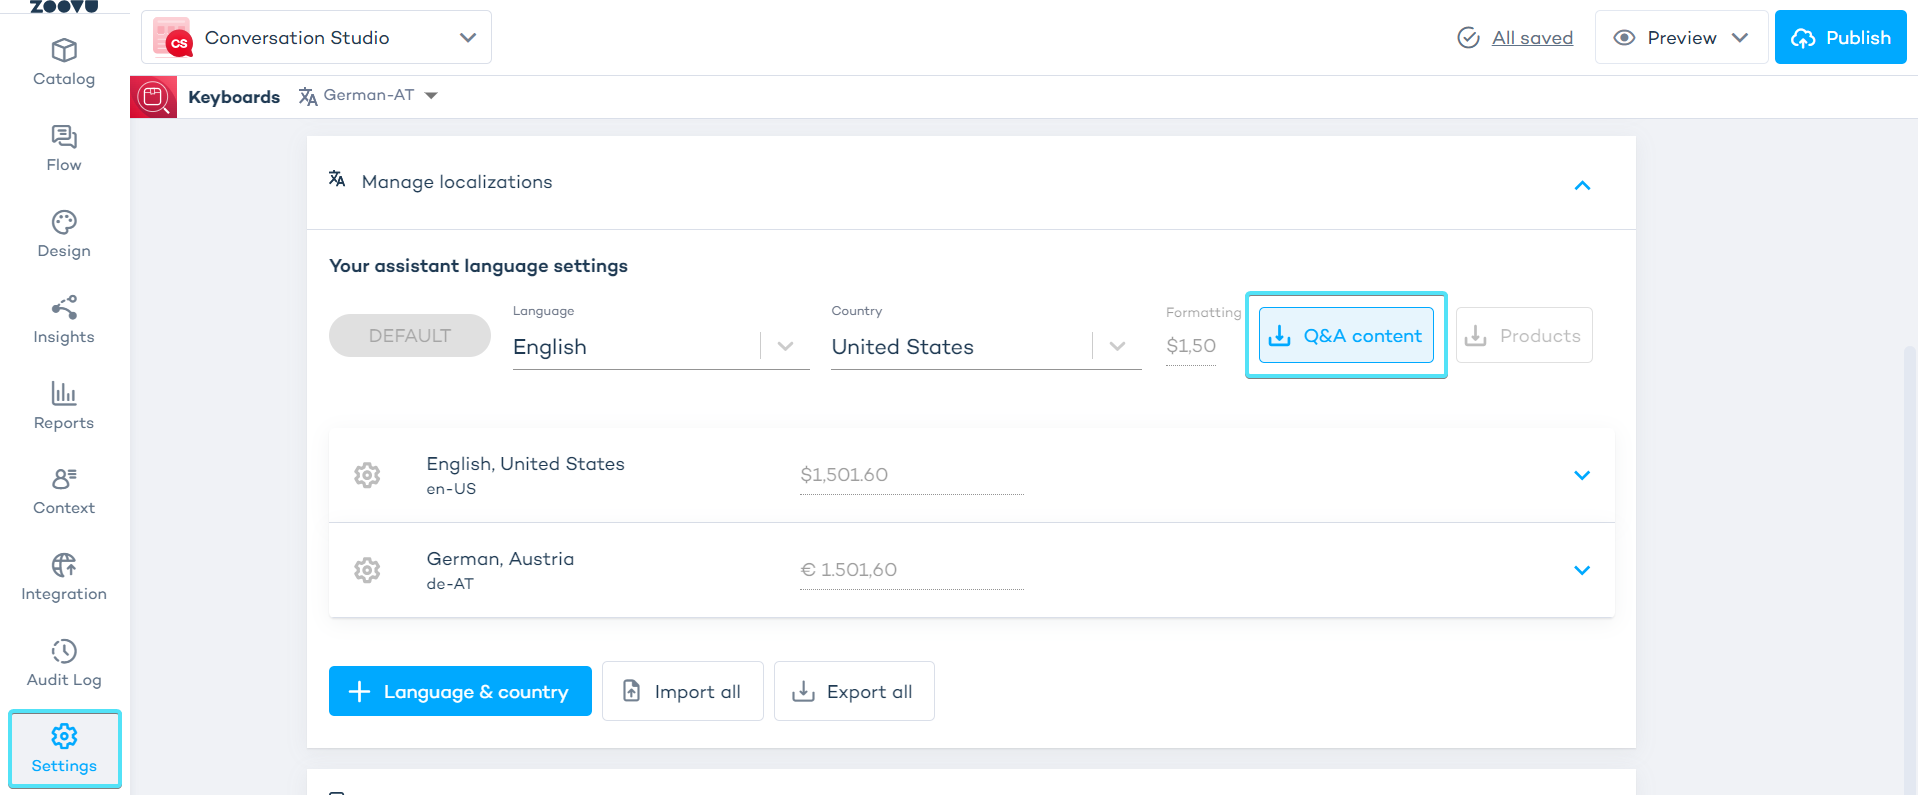Expand the German, Austria localization row
1918x795 pixels.
1582,570
